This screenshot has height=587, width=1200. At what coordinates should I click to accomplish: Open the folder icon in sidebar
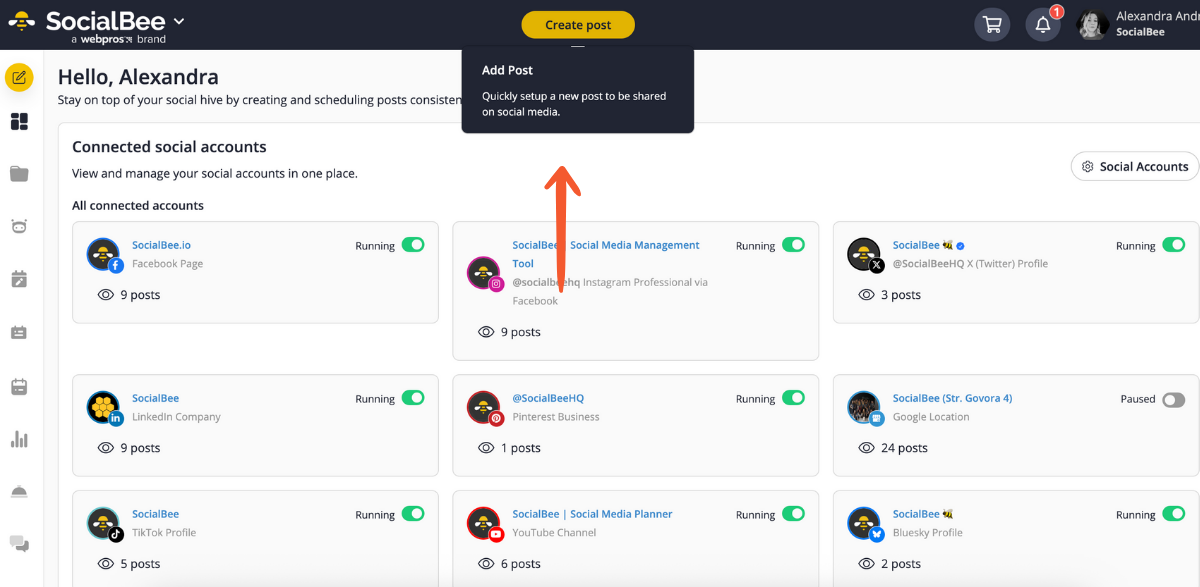click(x=19, y=174)
